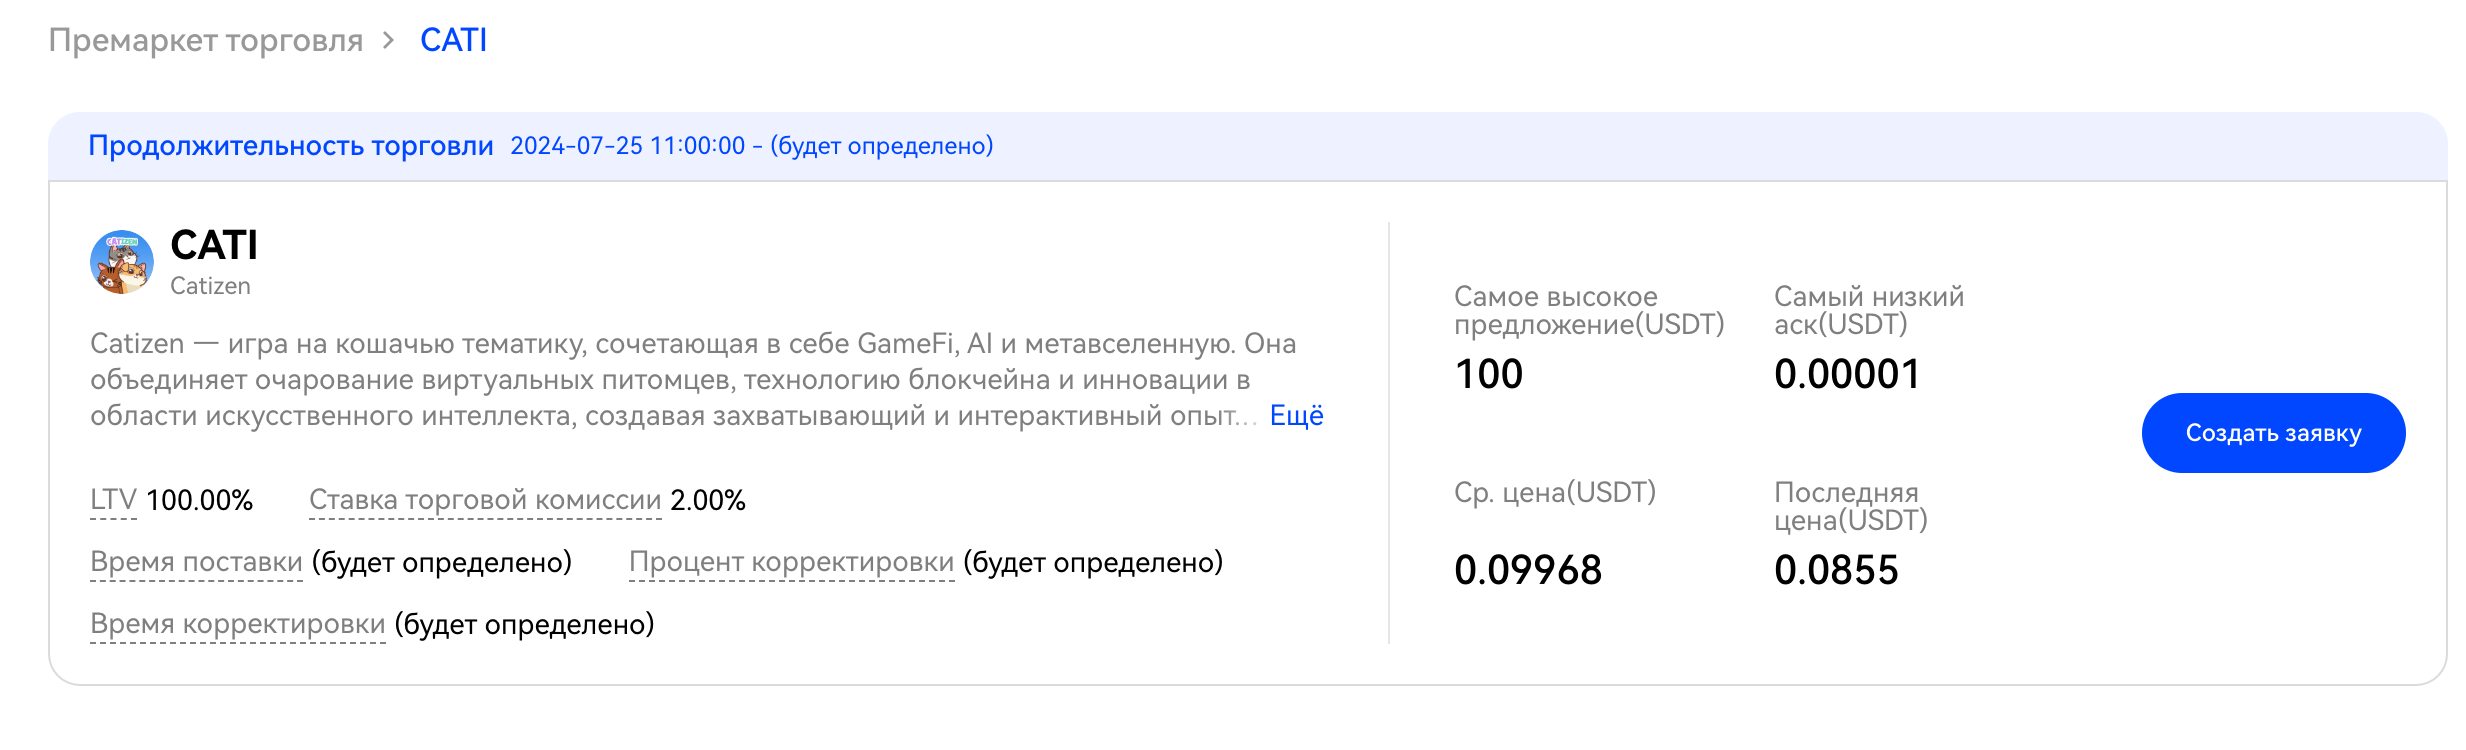Viewport: 2466px width, 750px height.
Task: Open the Премаркет торговля breadcrumb link
Action: click(206, 40)
